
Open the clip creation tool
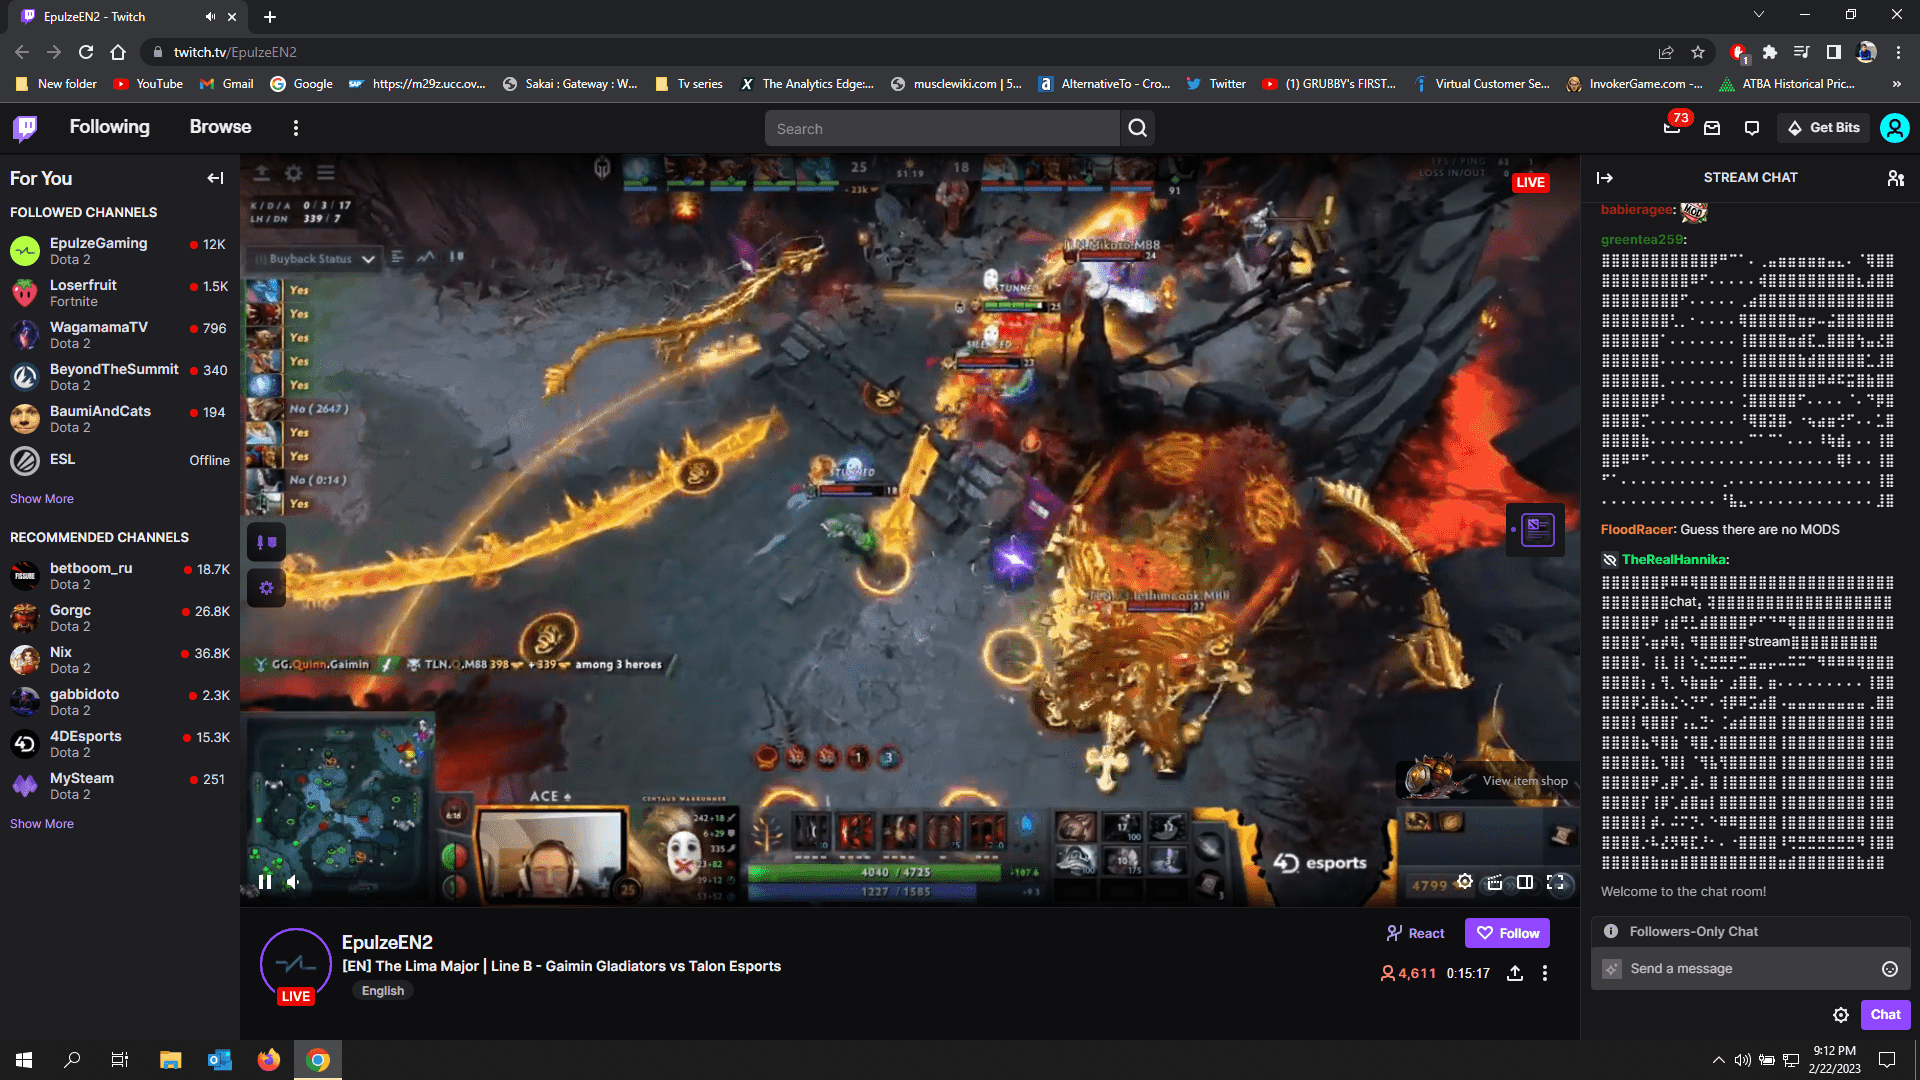[x=1494, y=883]
